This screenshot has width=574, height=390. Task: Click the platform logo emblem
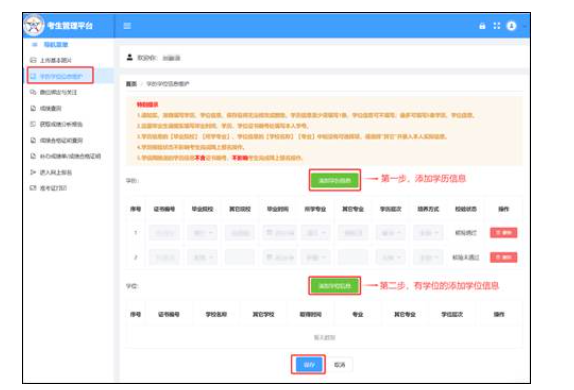34,25
